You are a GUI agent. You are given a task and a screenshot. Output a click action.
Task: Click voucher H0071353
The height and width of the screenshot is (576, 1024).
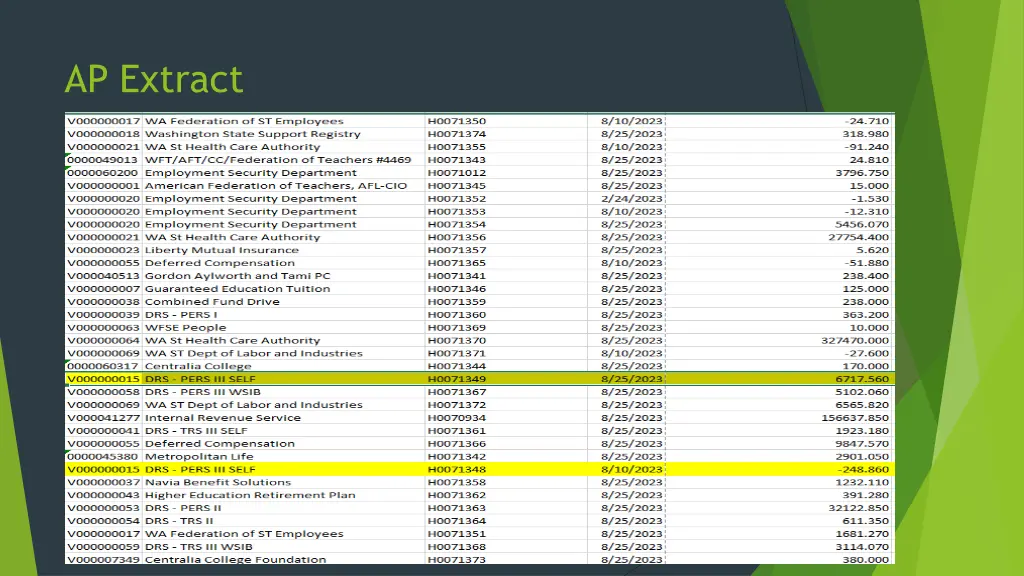[x=456, y=212]
